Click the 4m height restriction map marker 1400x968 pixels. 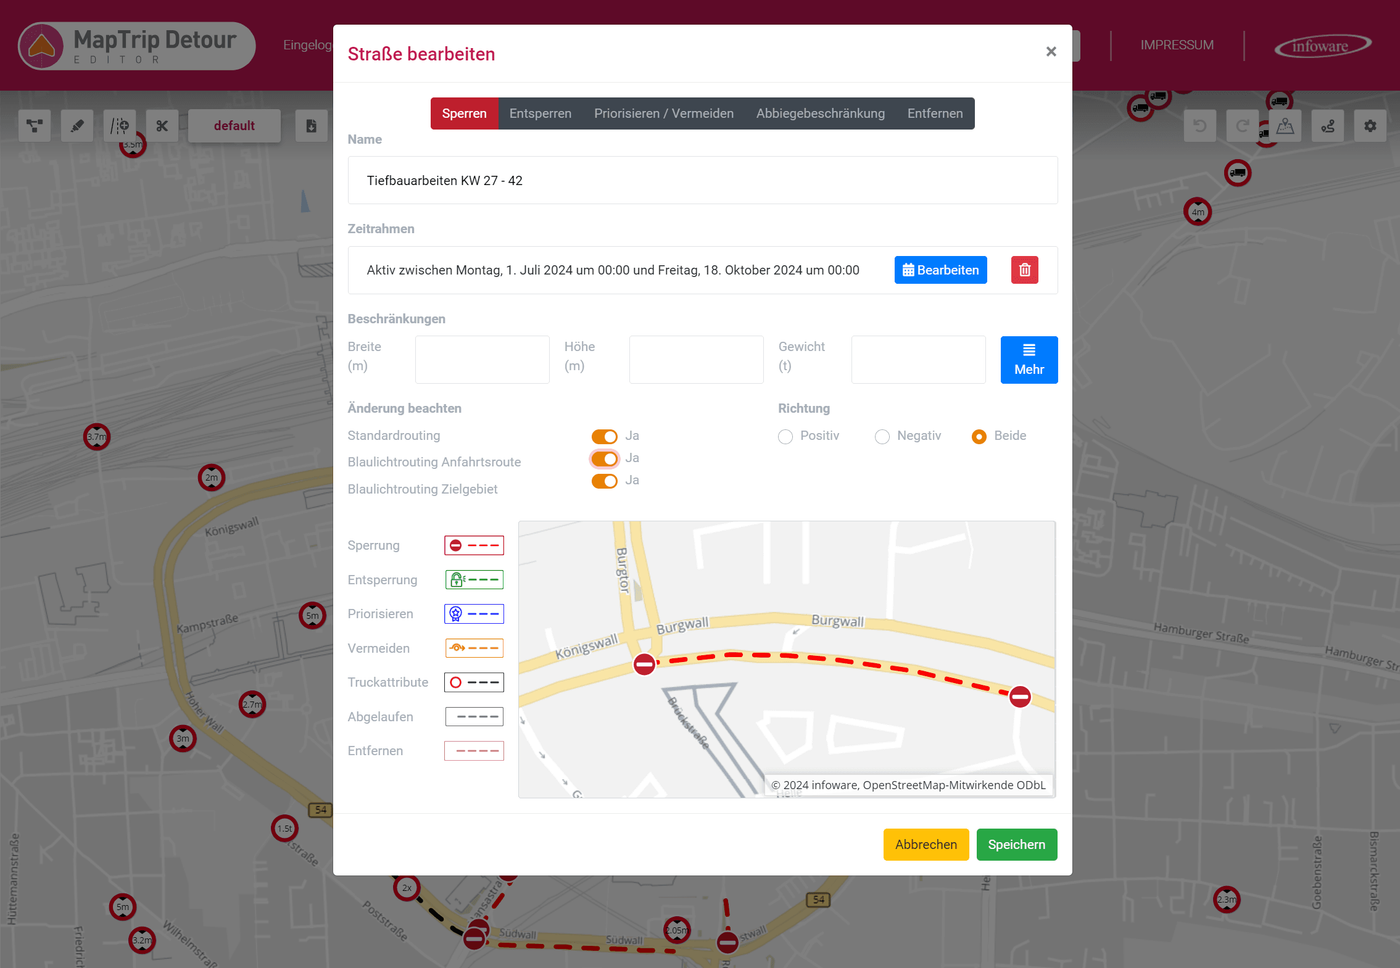[x=1198, y=212]
